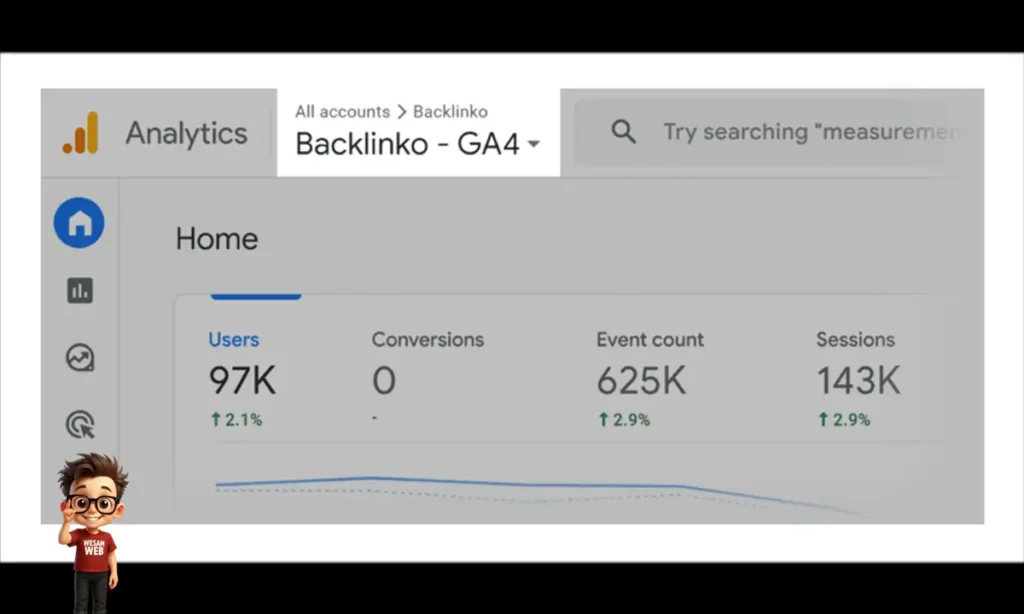The width and height of the screenshot is (1024, 614).
Task: Open the Explore sidebar icon
Action: [79, 357]
